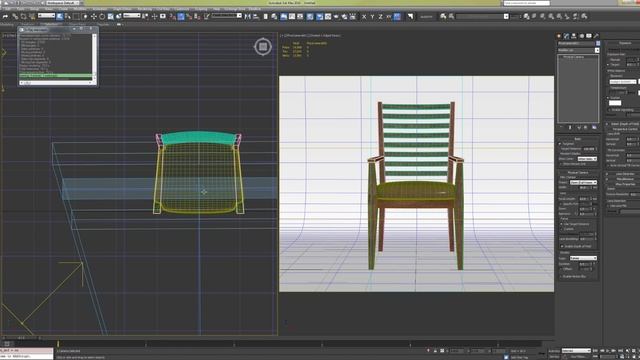Click the custom white balance color swatch
640x360 pixels.
(615, 103)
